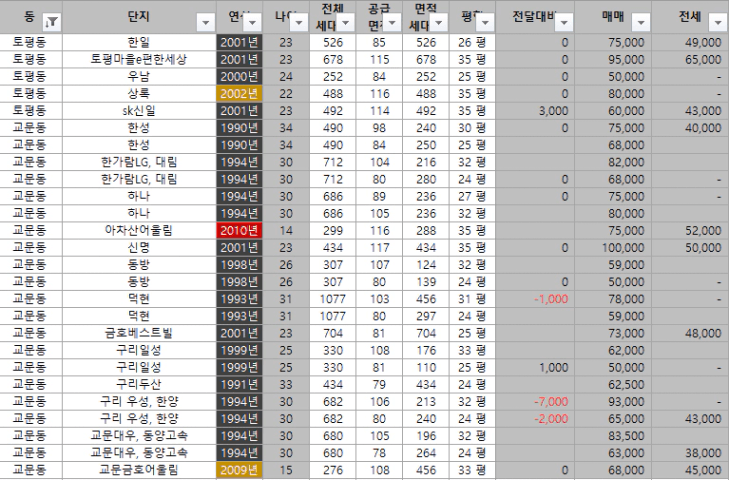Expand the 연식 column filter dropdown
The image size is (729, 480).
pos(254,21)
